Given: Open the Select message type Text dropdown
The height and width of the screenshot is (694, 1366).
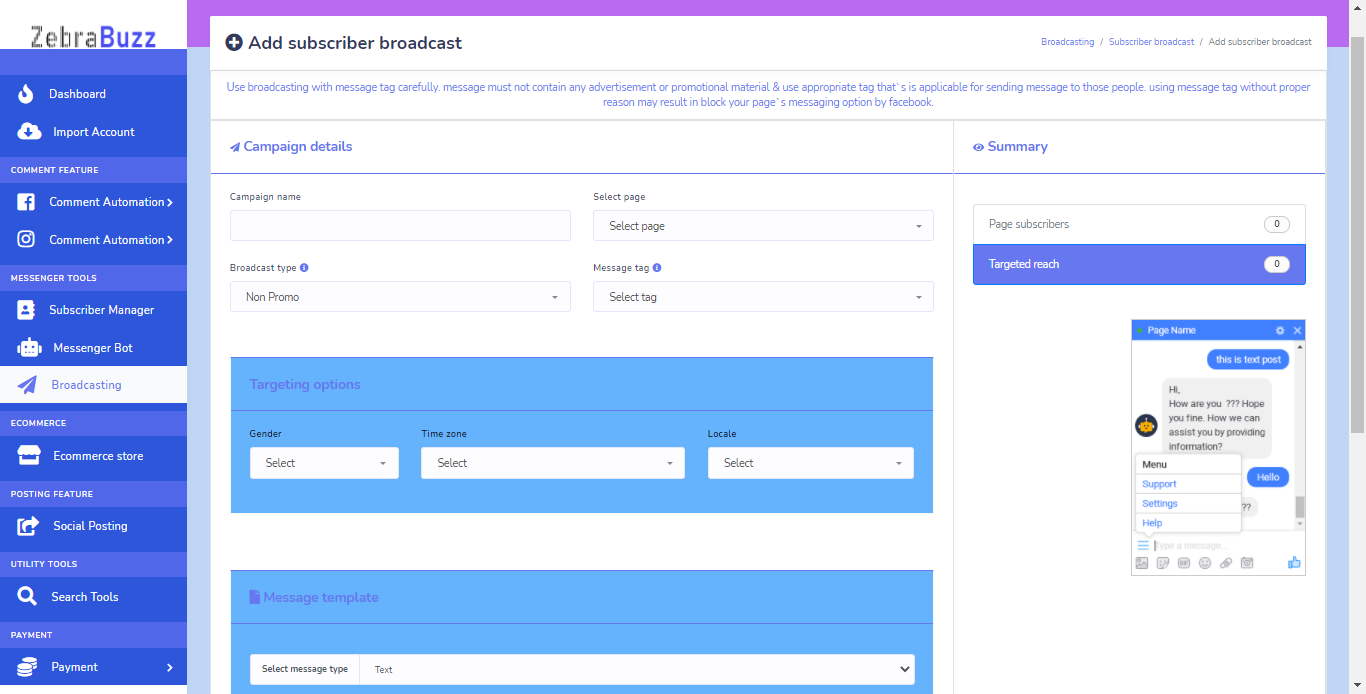Looking at the screenshot, I should (x=637, y=669).
